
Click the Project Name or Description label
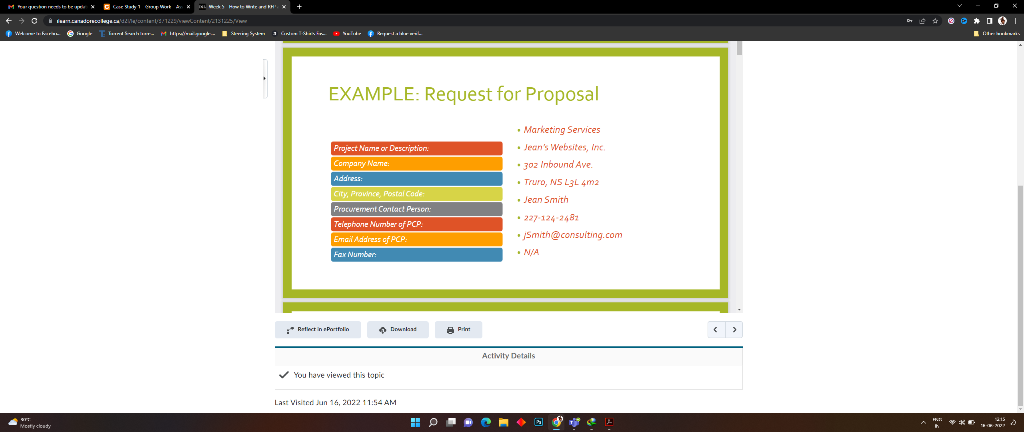(417, 149)
